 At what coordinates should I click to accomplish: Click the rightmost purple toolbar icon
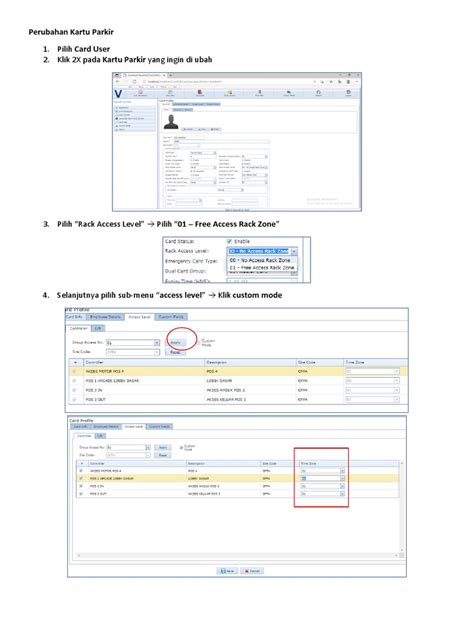coord(349,92)
